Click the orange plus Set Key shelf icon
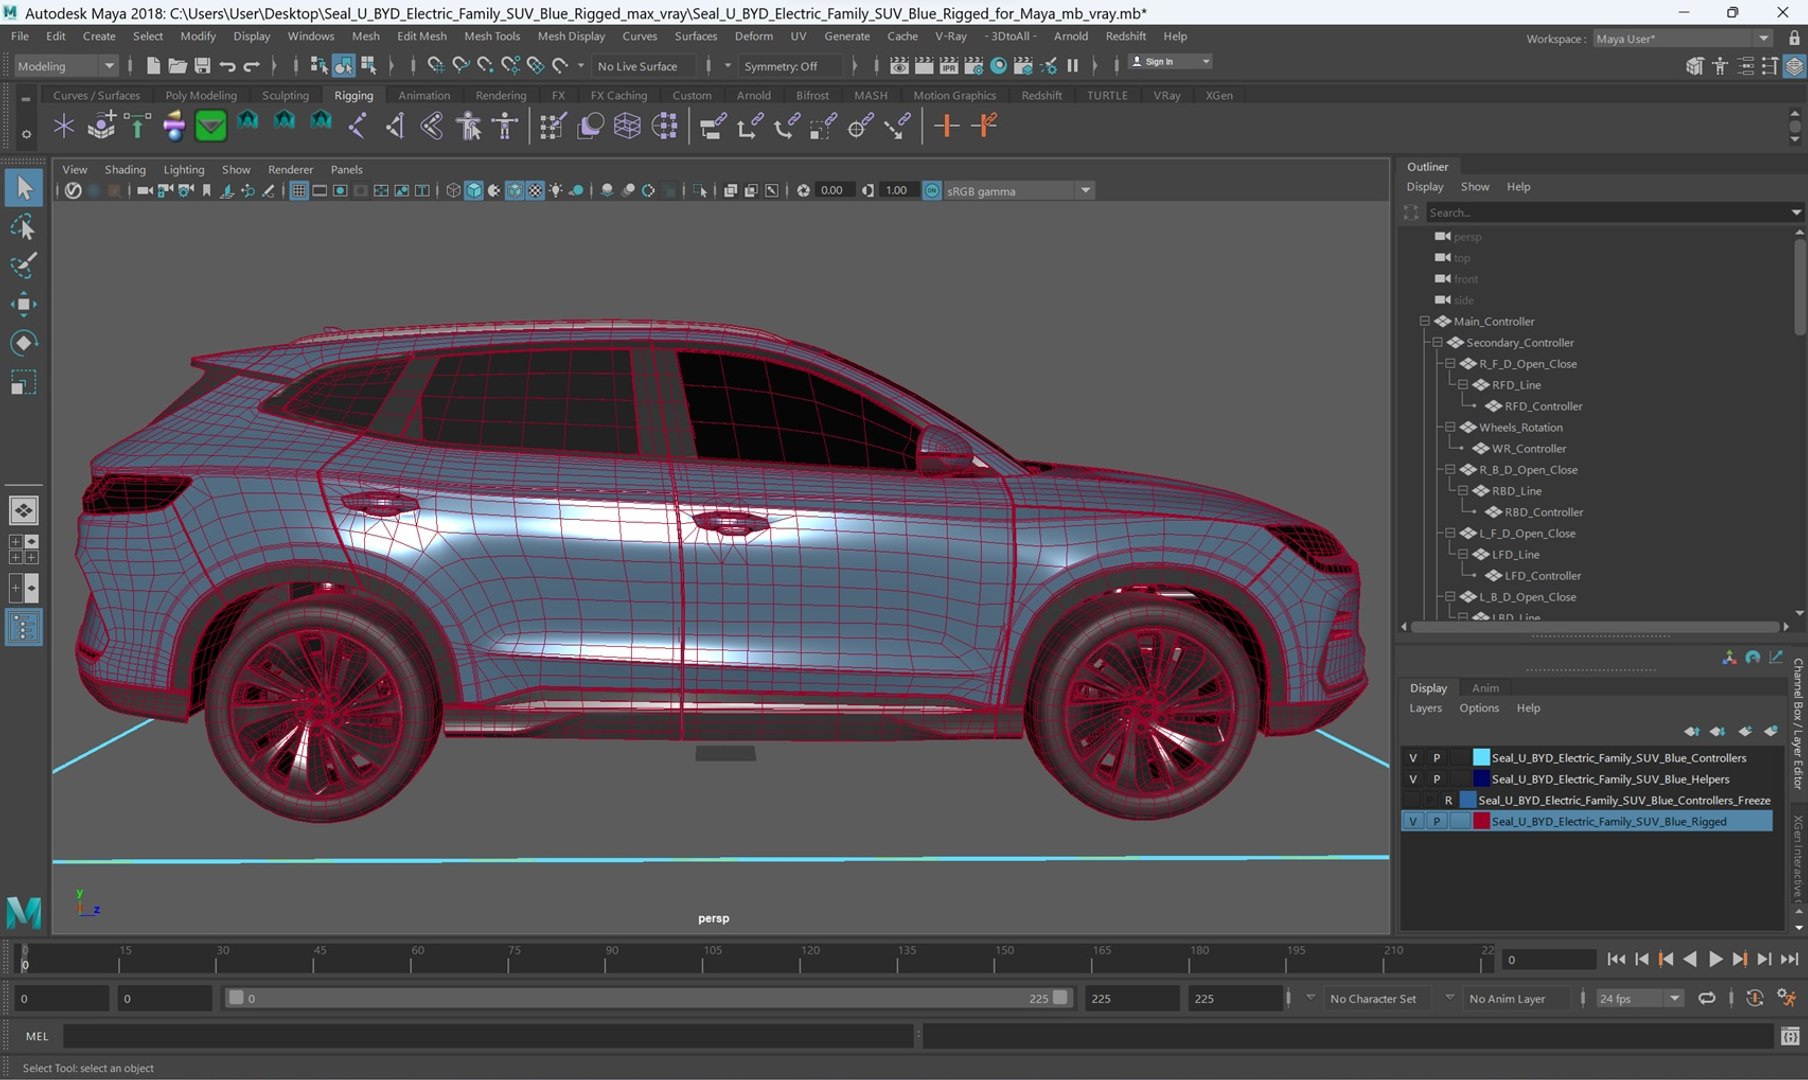The height and width of the screenshot is (1080, 1808). click(946, 126)
